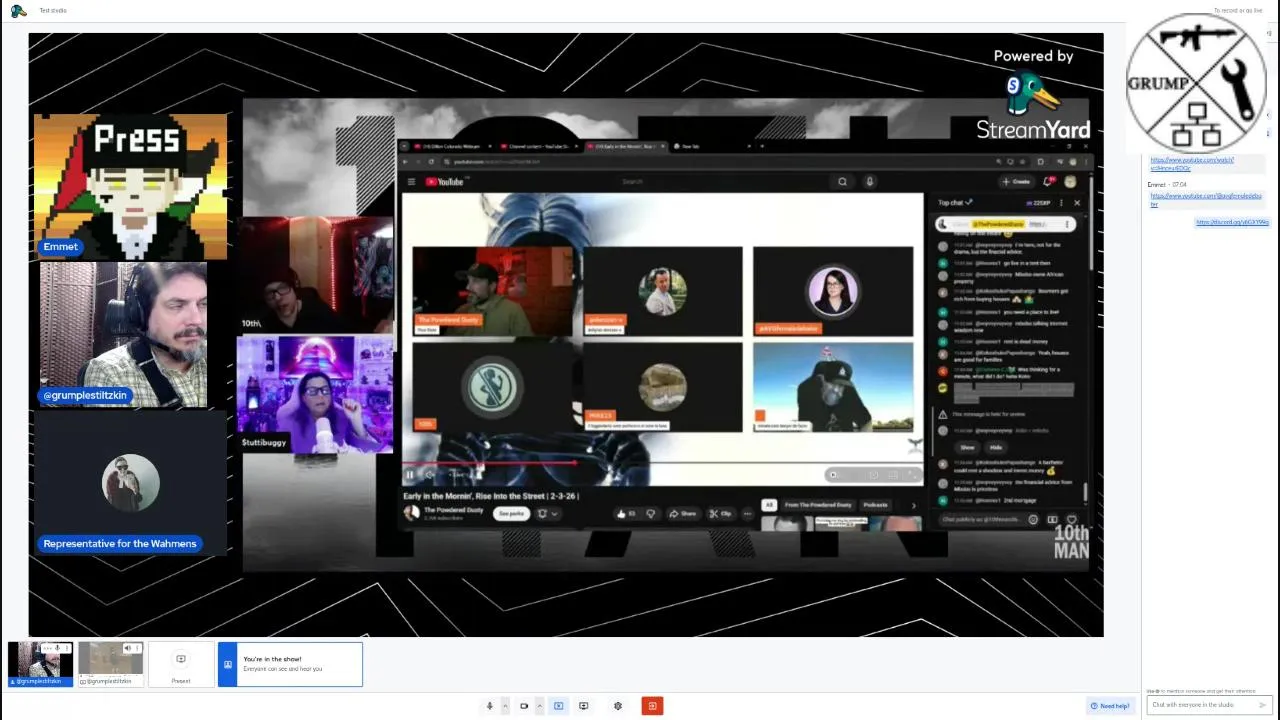Click the Present card
Viewport: 1280px width, 720px height.
(x=181, y=664)
